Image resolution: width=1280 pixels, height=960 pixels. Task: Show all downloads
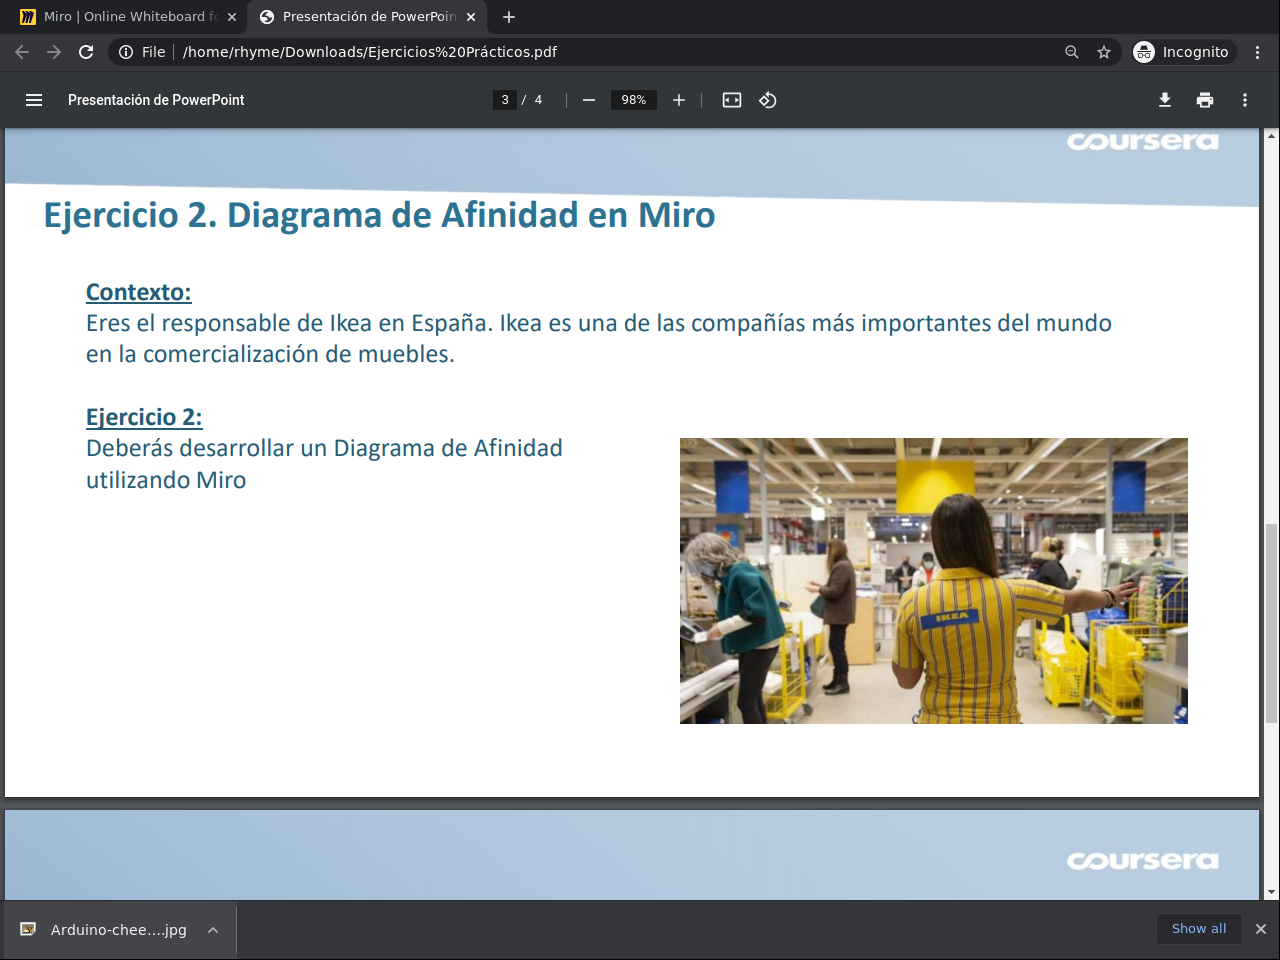[x=1199, y=929]
